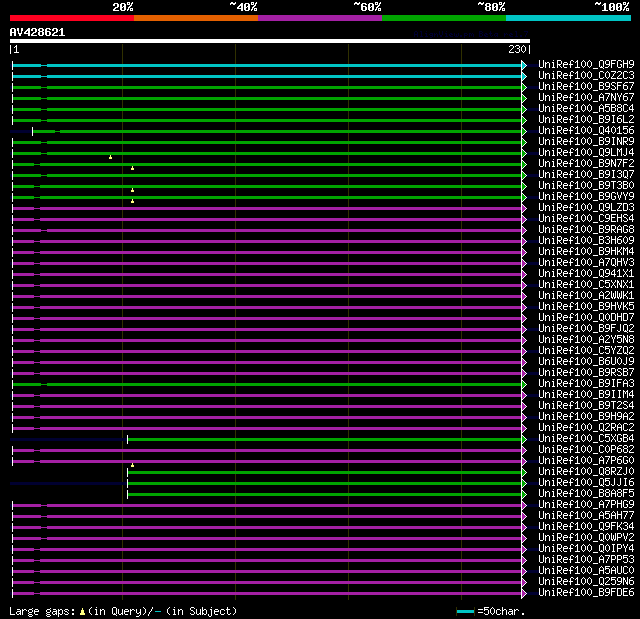Image resolution: width=640 pixels, height=619 pixels.
Task: Click the yellow gap marker under A7P6G0 row
Action: [132, 465]
